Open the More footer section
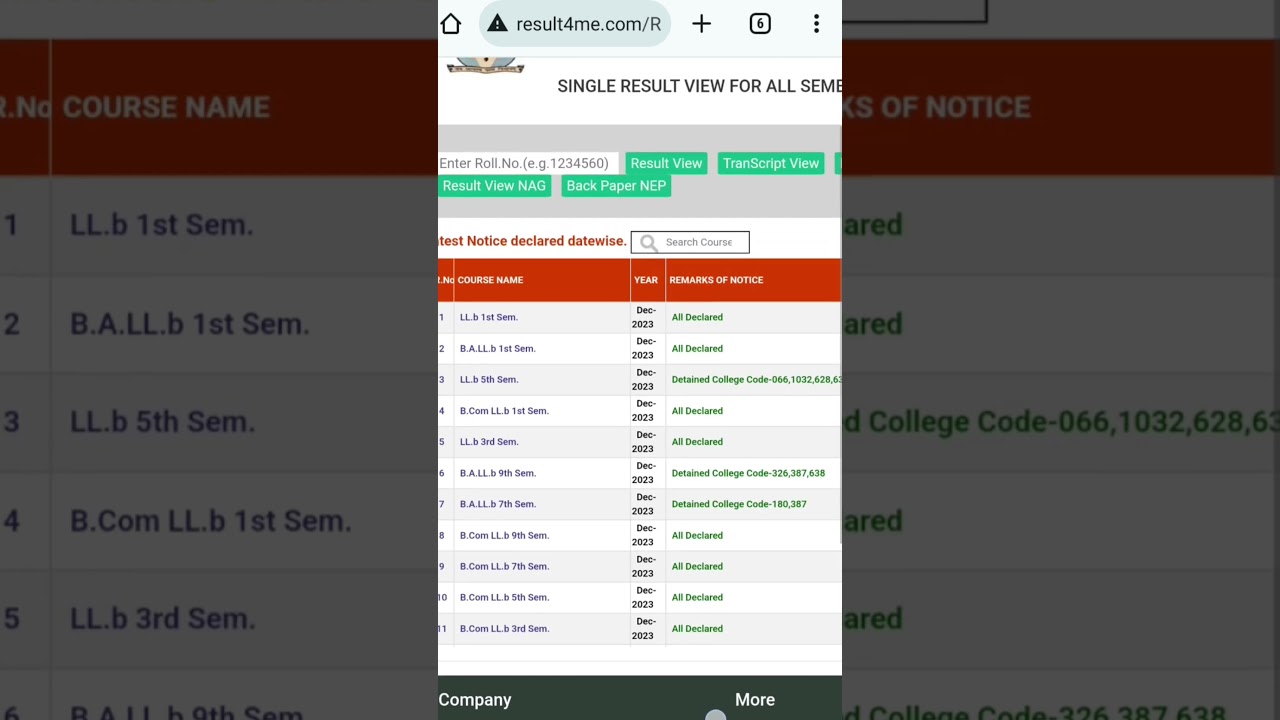 (x=755, y=700)
